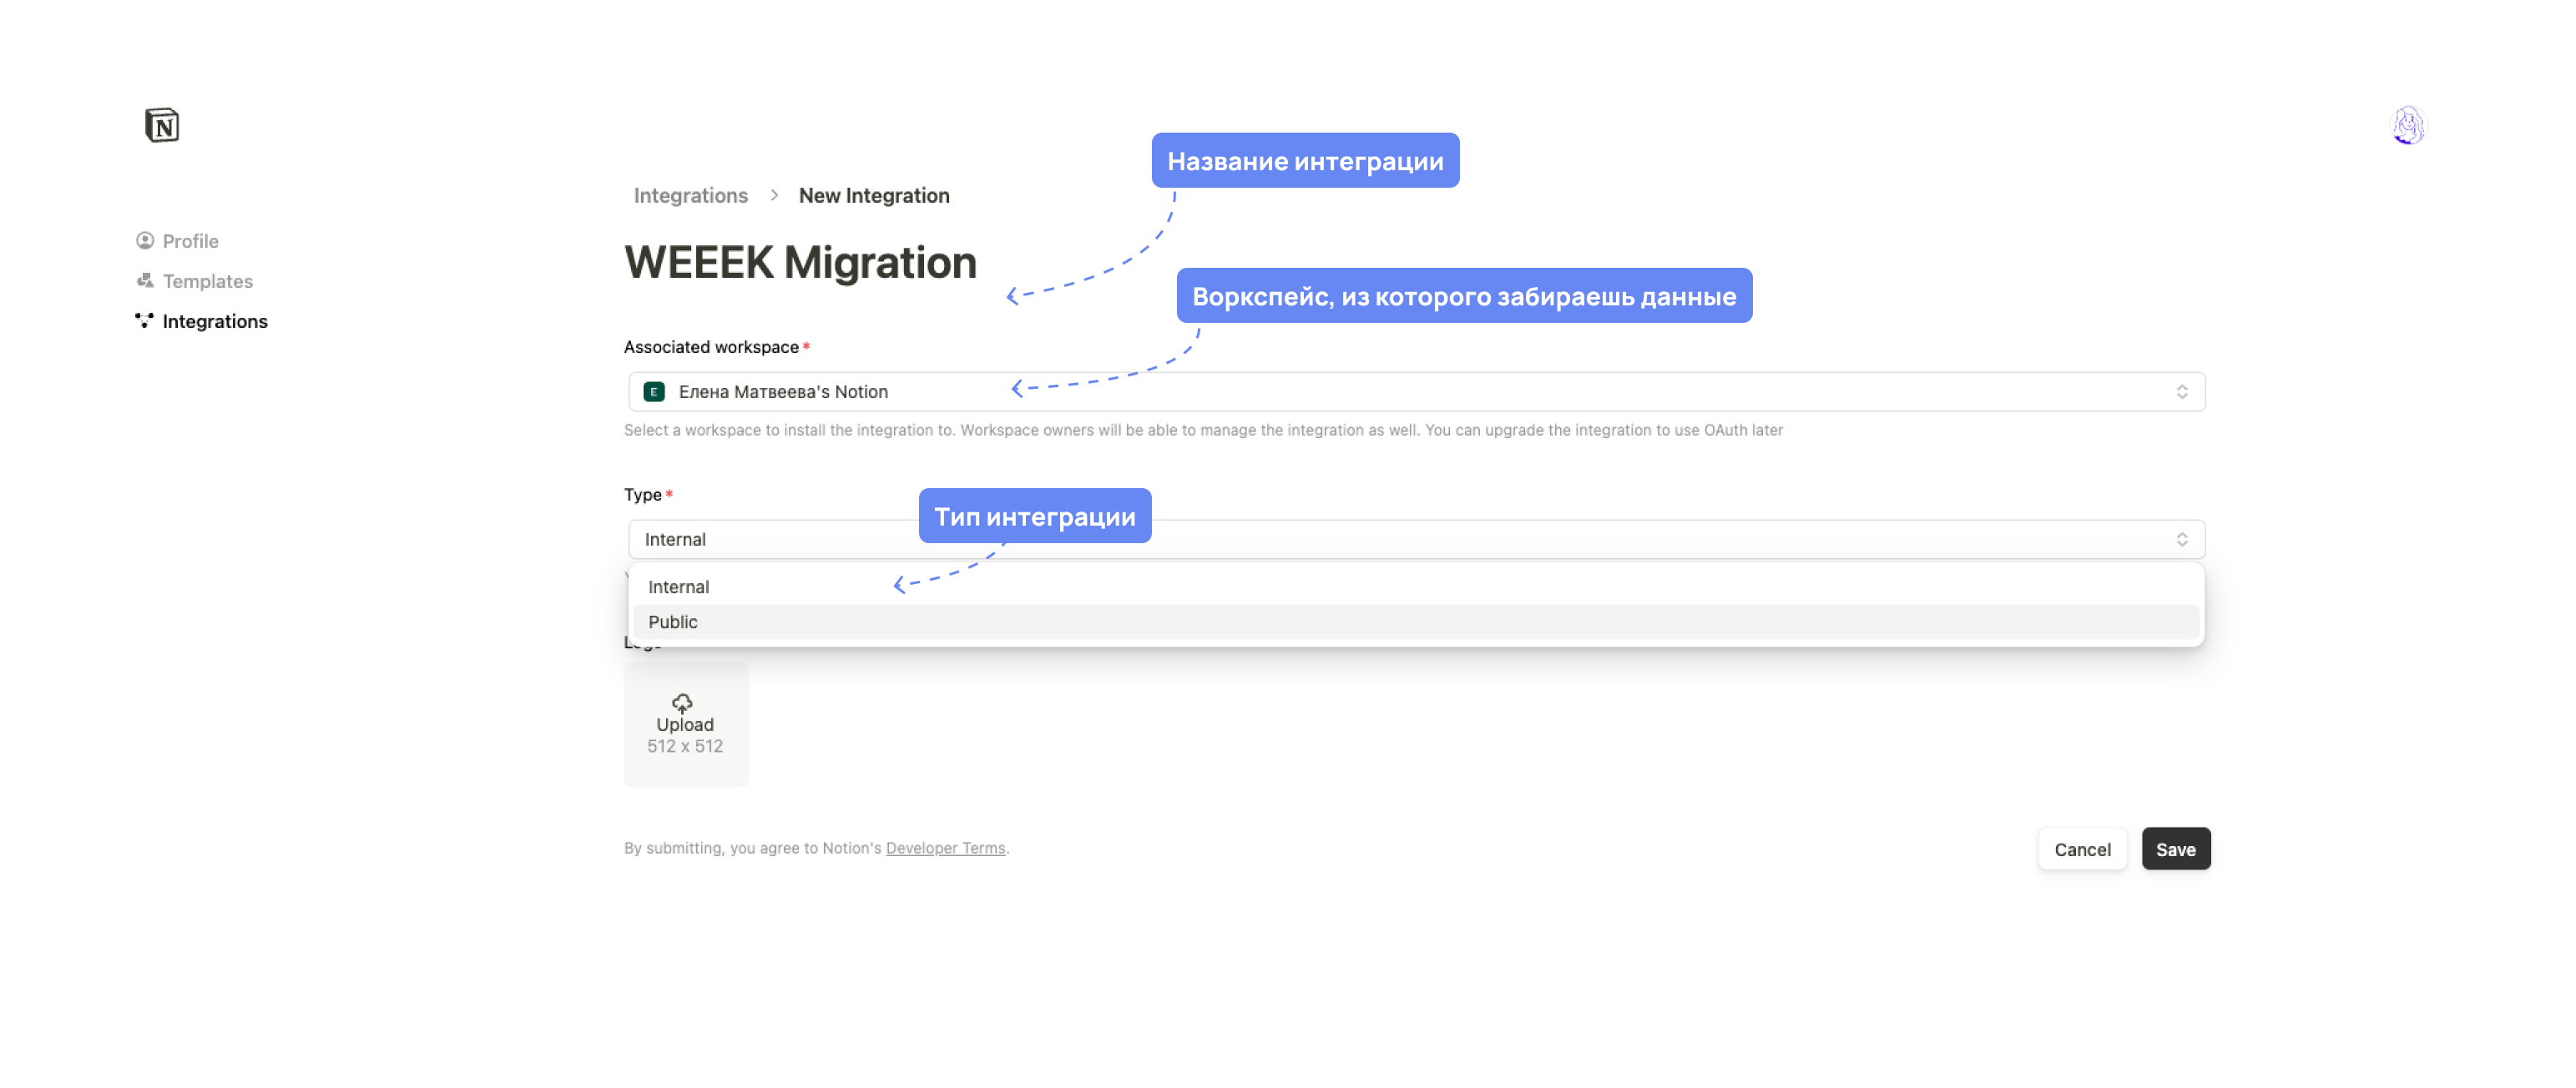Click the Notion logo icon
This screenshot has height=1088, width=2576.
(162, 125)
